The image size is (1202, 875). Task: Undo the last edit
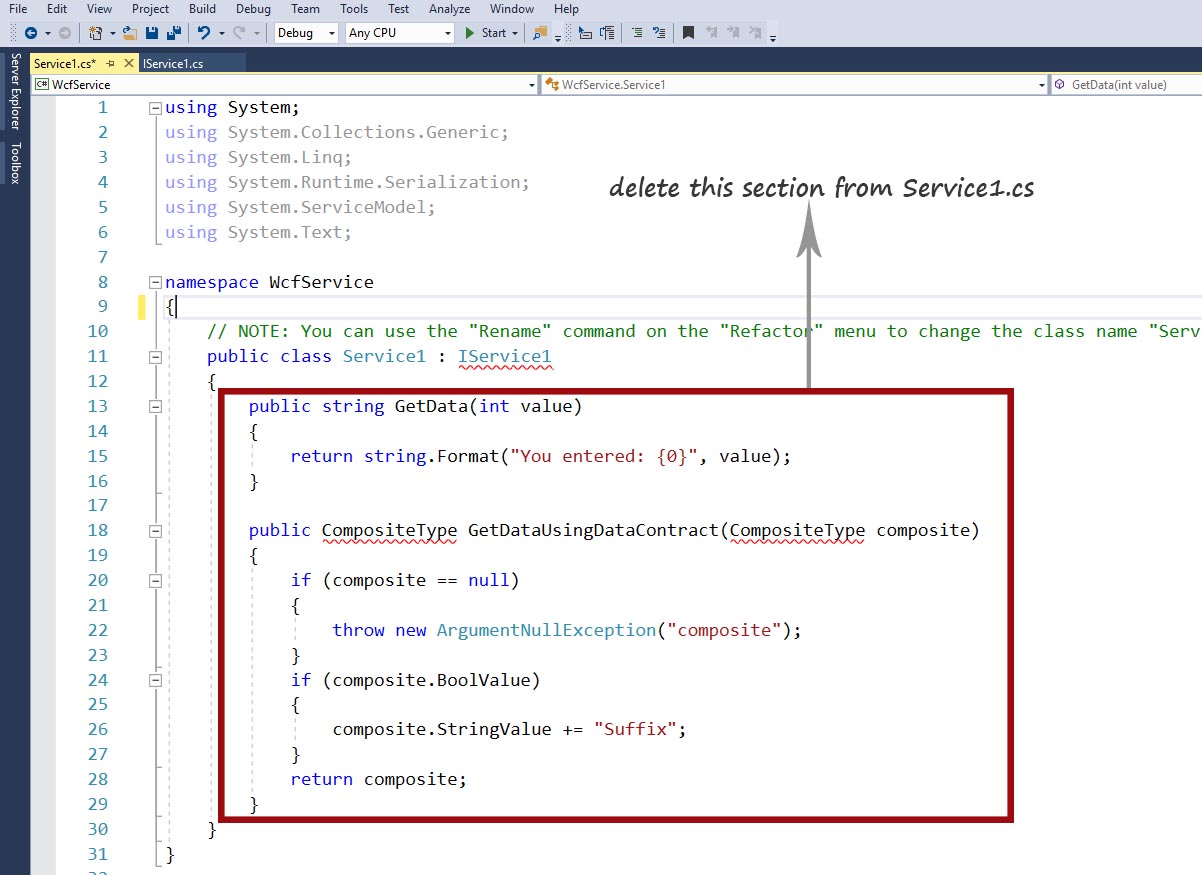tap(204, 33)
